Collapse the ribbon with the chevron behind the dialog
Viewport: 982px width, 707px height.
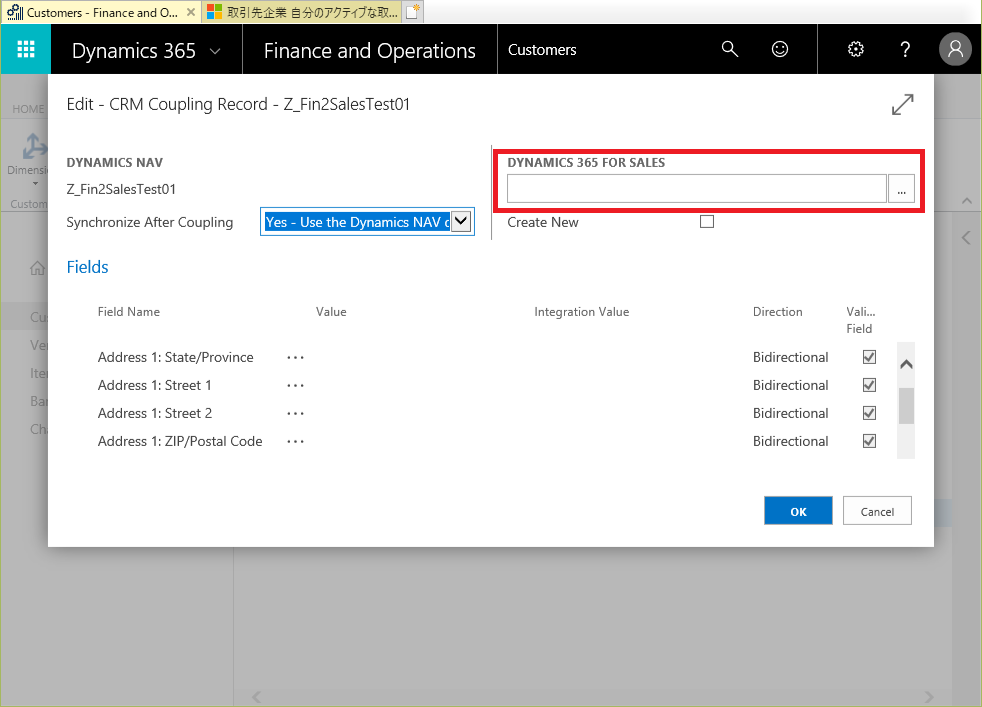coord(966,201)
